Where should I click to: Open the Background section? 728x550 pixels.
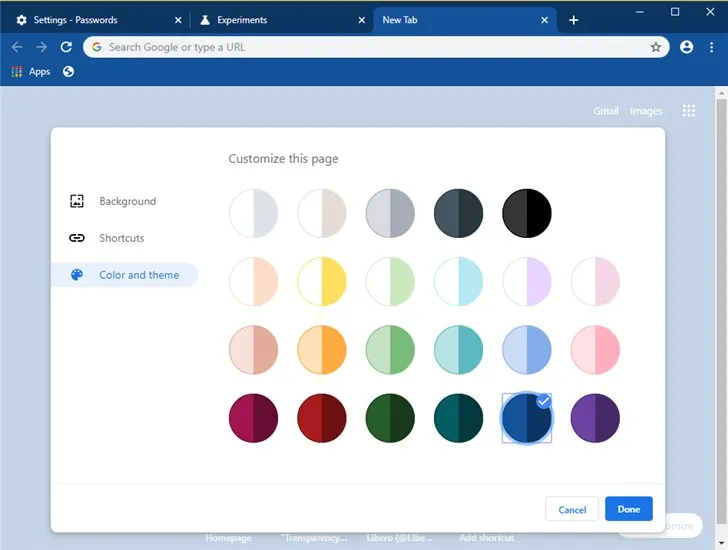point(124,201)
